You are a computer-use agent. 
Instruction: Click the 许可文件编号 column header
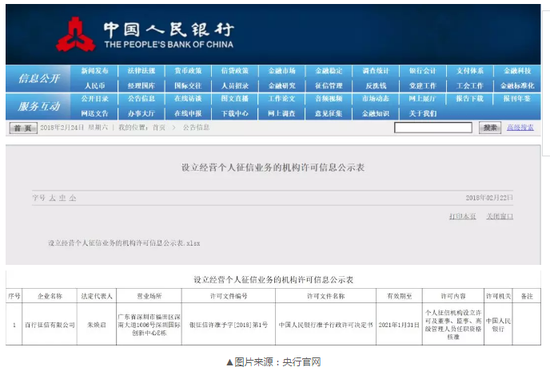(x=228, y=296)
